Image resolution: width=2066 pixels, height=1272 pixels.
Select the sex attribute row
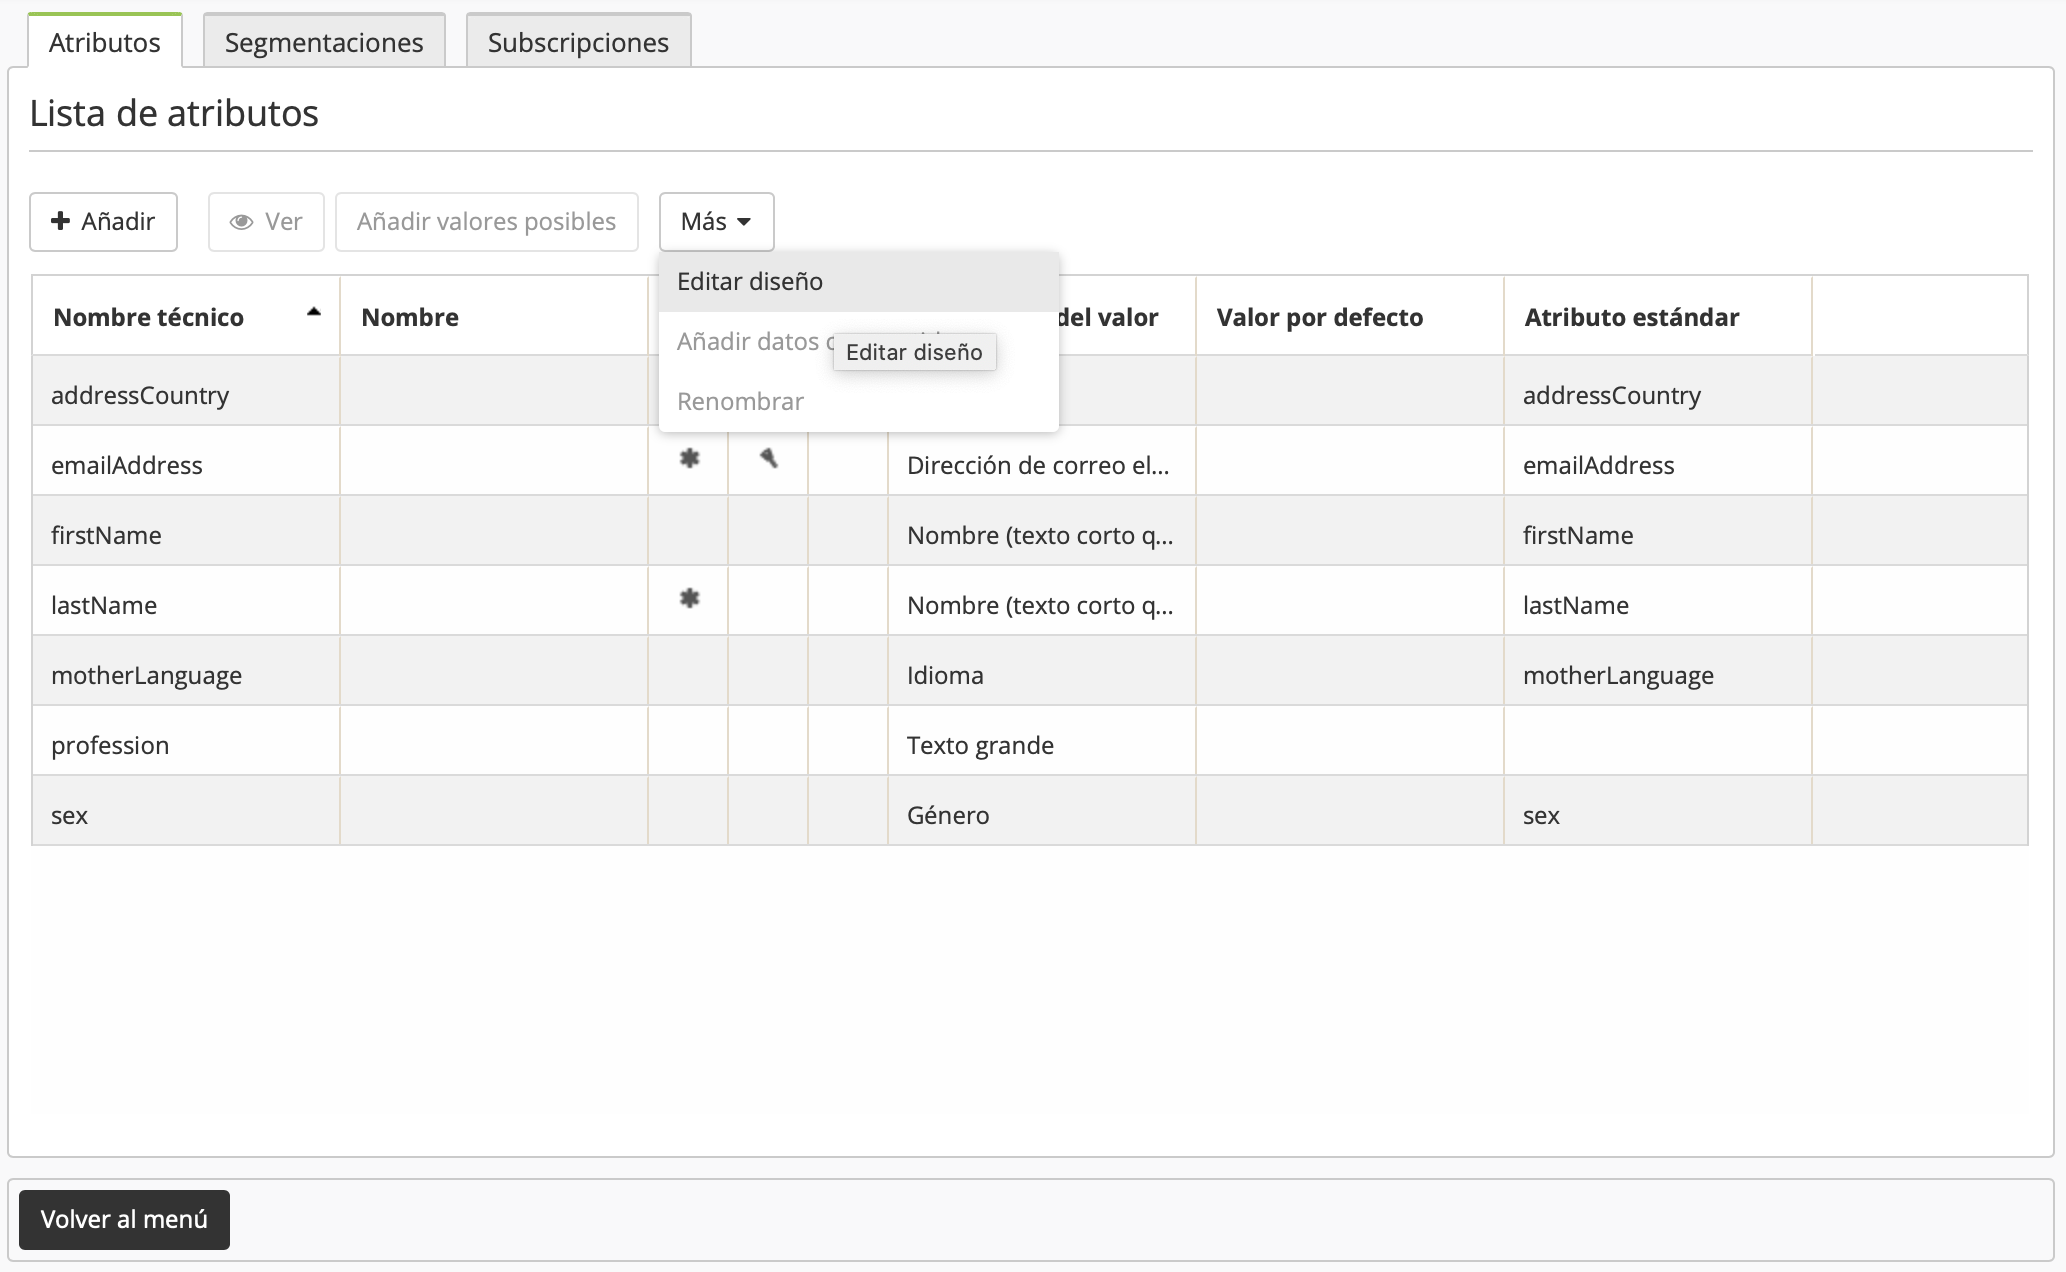[70, 815]
